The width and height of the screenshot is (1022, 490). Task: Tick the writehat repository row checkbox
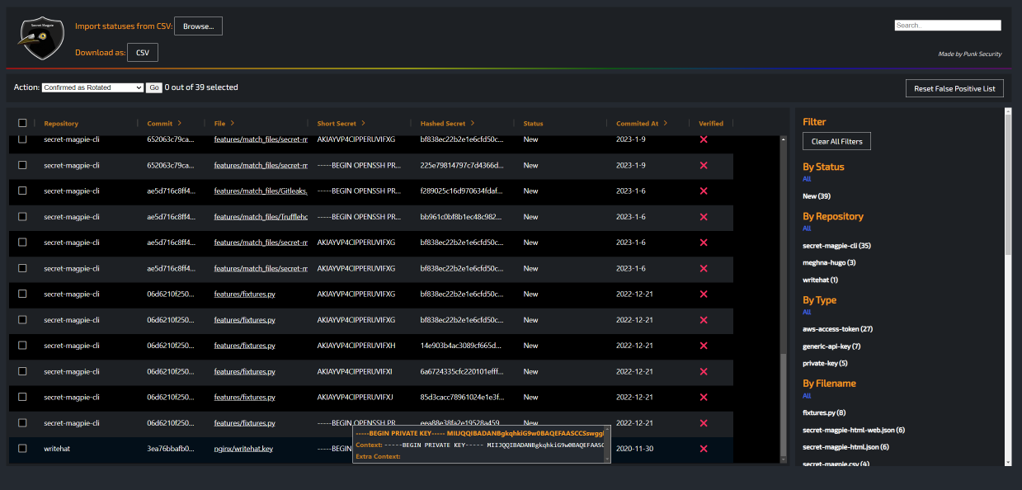22,448
